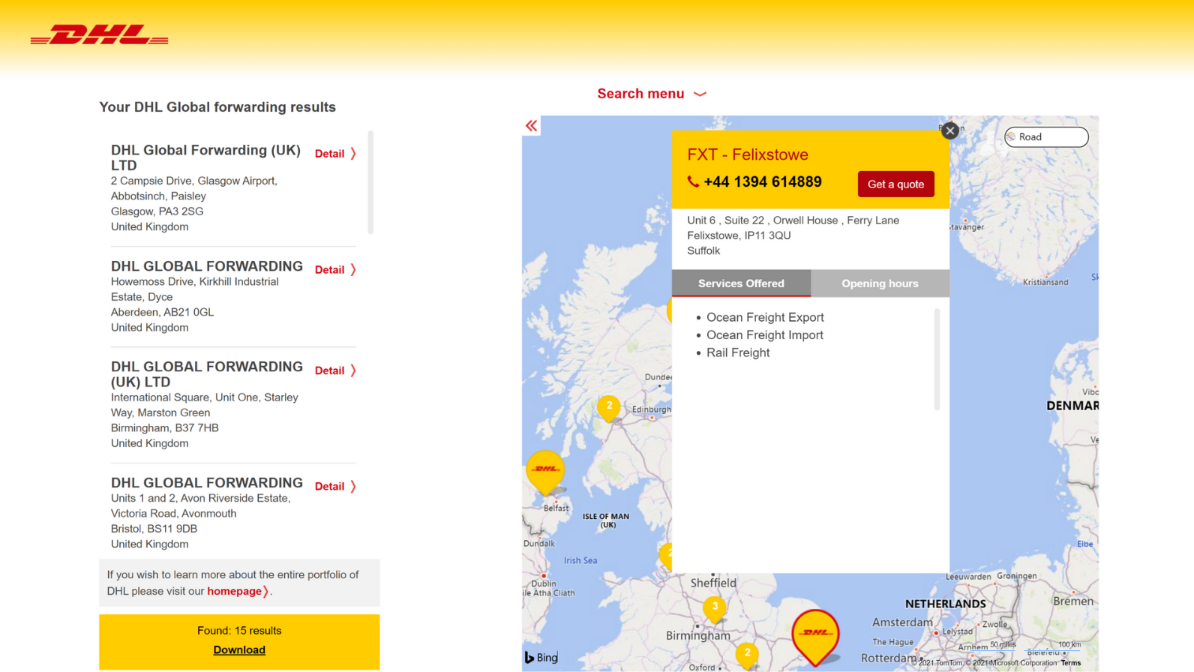Switch to the Opening hours tab
1194x672 pixels.
[880, 283]
